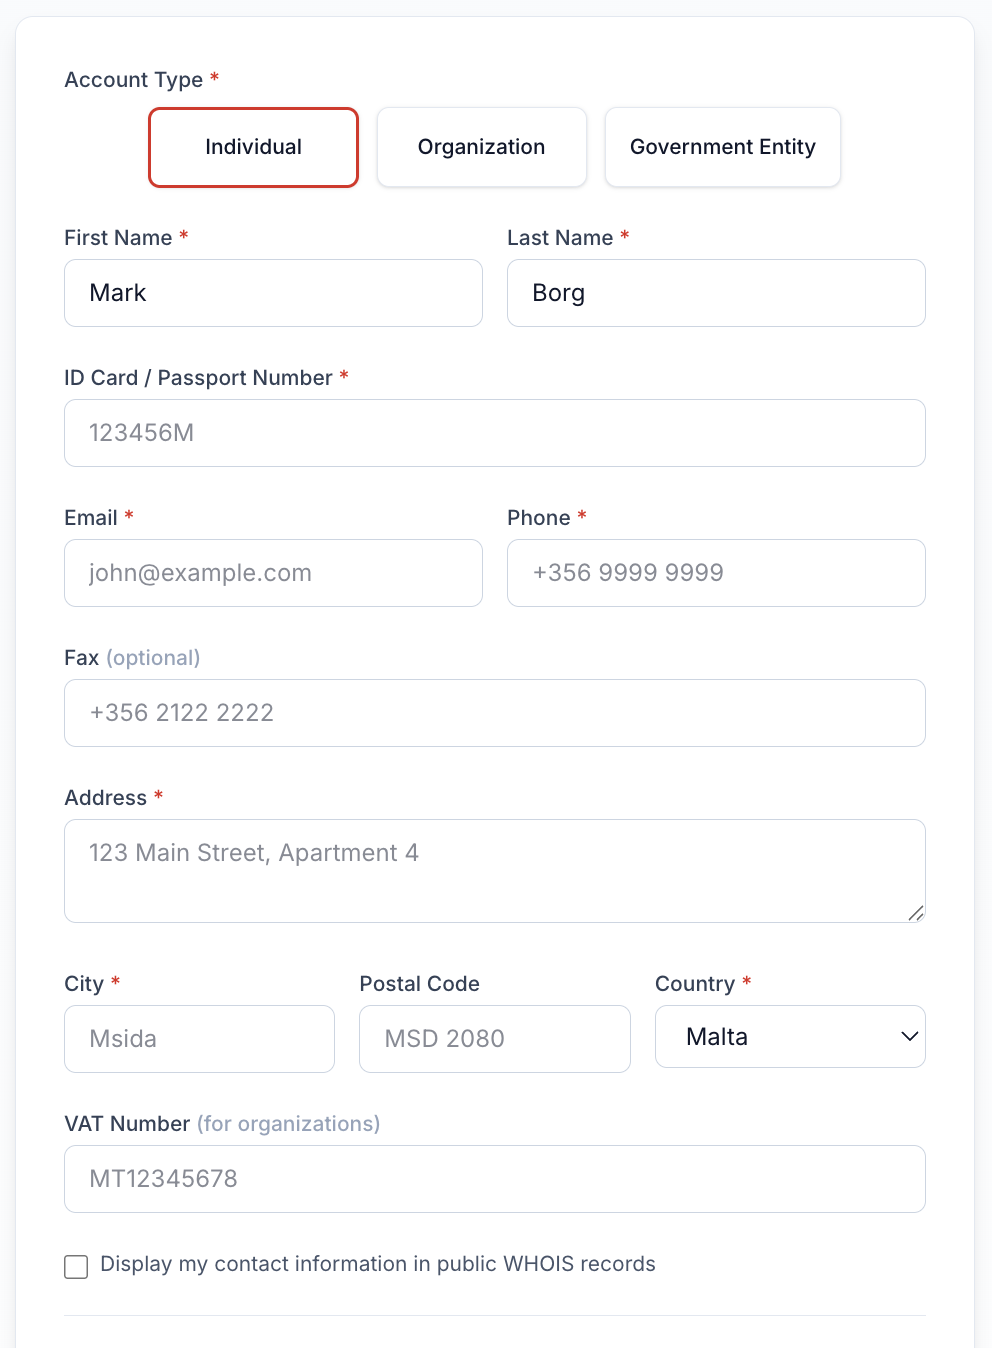This screenshot has height=1348, width=992.
Task: Click the Last Name field containing Borg
Action: (x=716, y=293)
